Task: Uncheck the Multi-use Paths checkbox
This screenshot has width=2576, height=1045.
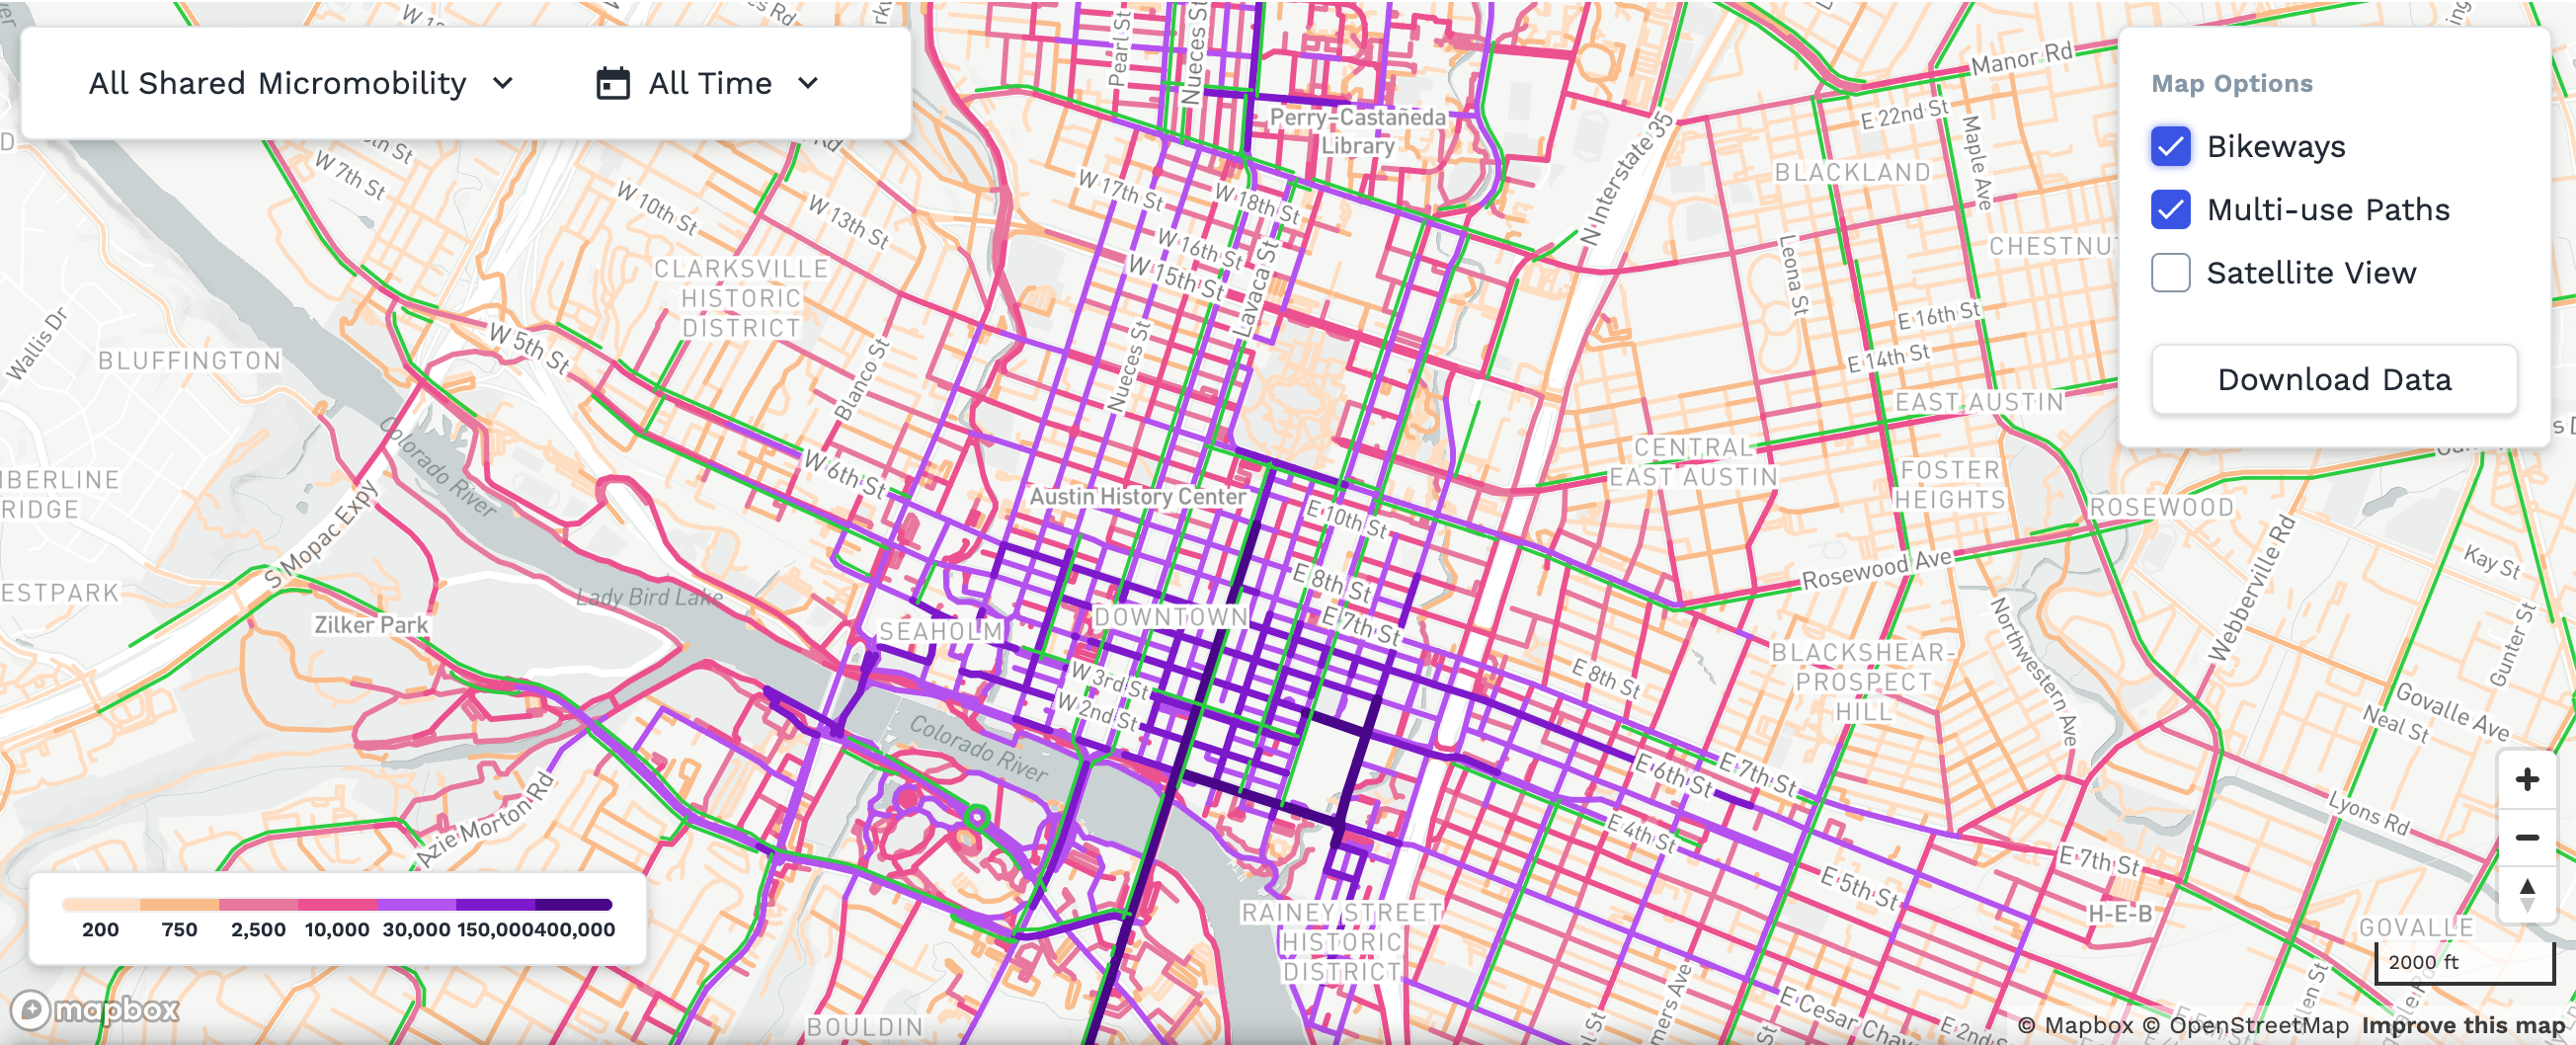Action: point(2171,209)
